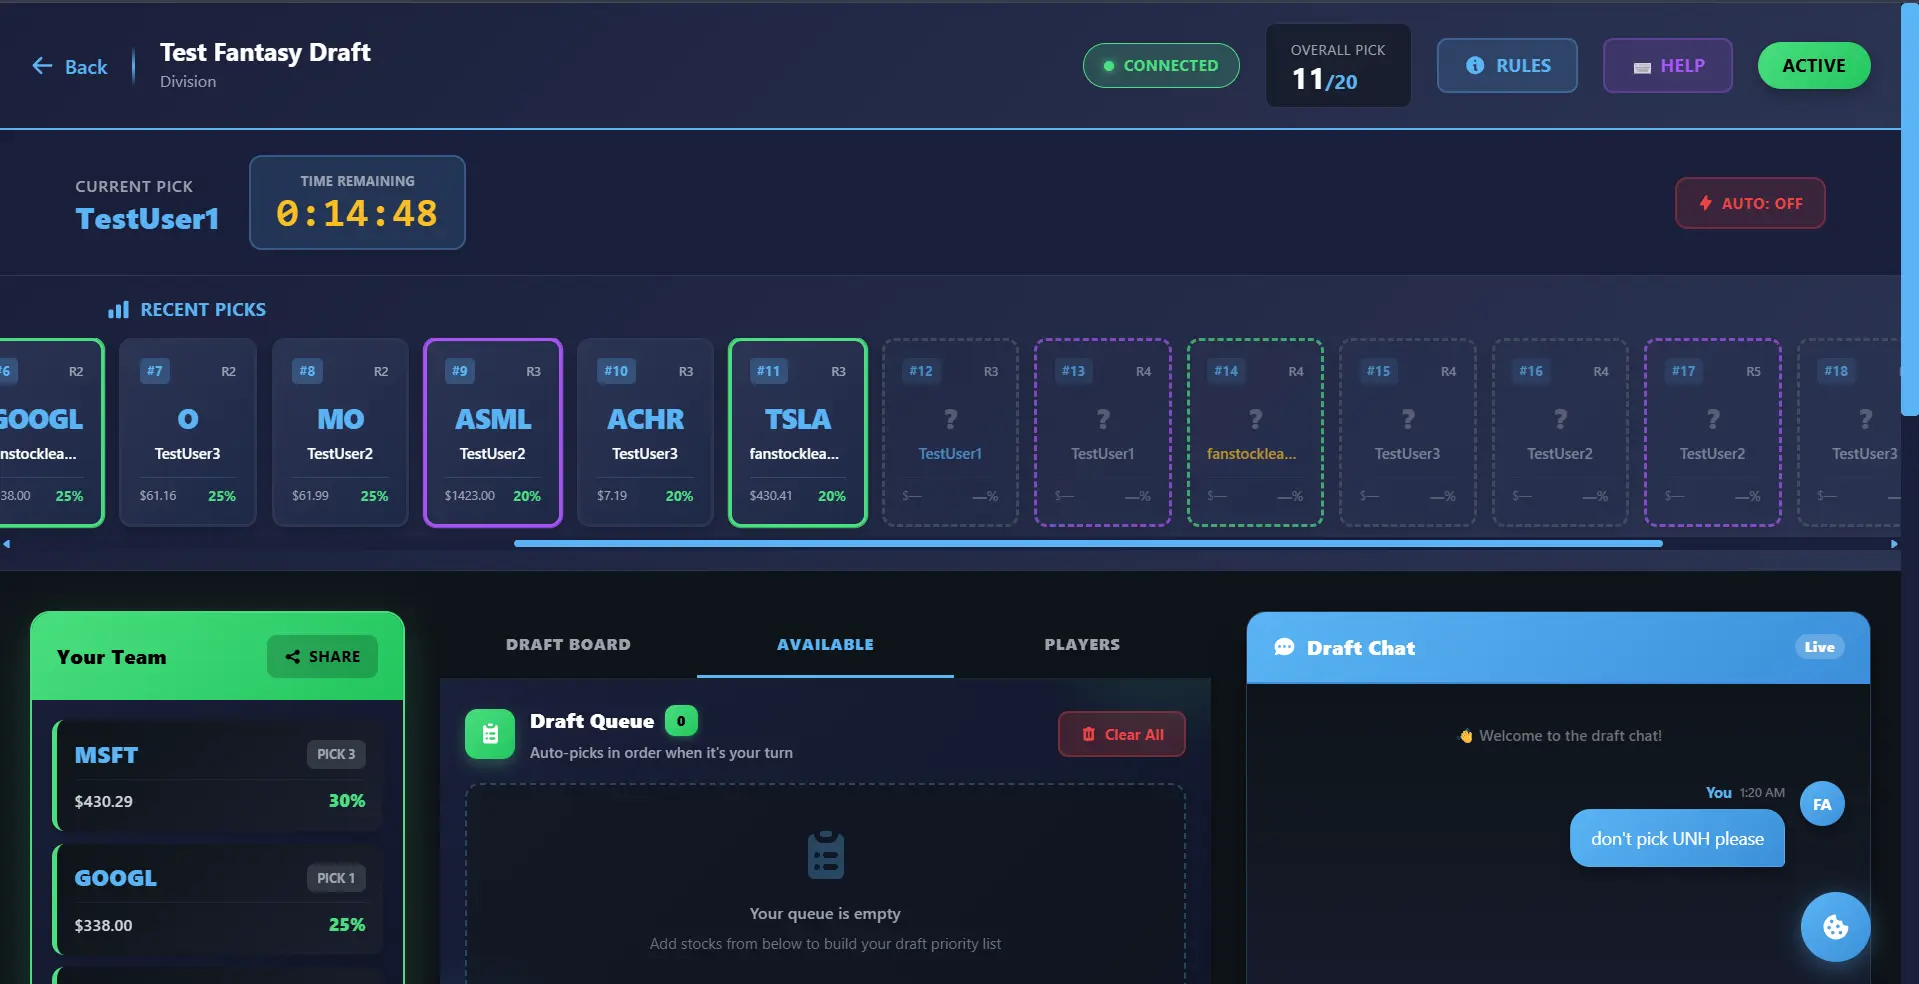Click the Recent Picks bar chart icon

118,310
